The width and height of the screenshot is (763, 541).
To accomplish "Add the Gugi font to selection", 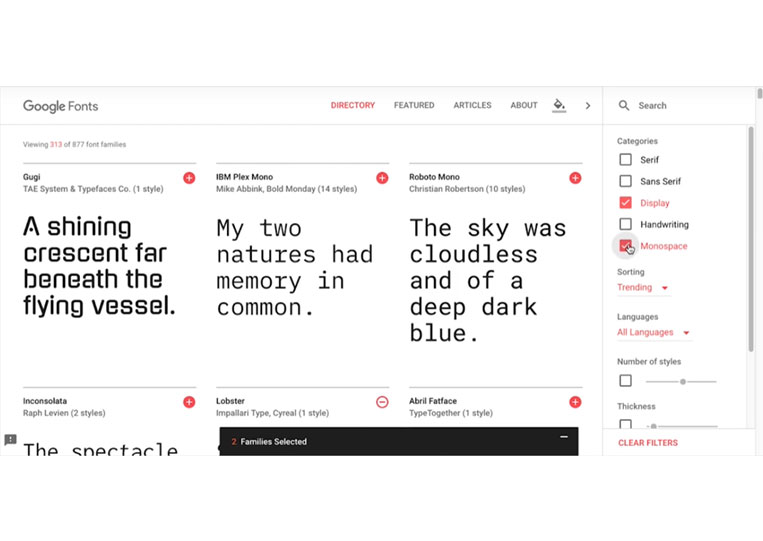I will pyautogui.click(x=189, y=178).
